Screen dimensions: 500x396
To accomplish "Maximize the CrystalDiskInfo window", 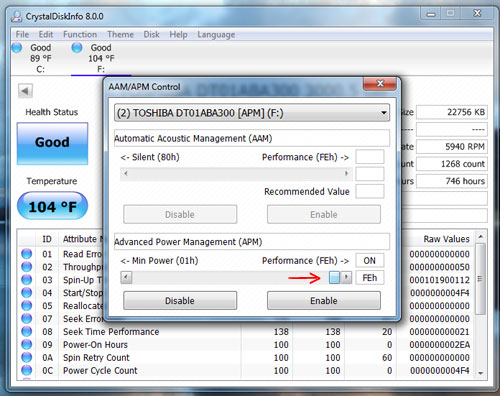I will coord(450,13).
